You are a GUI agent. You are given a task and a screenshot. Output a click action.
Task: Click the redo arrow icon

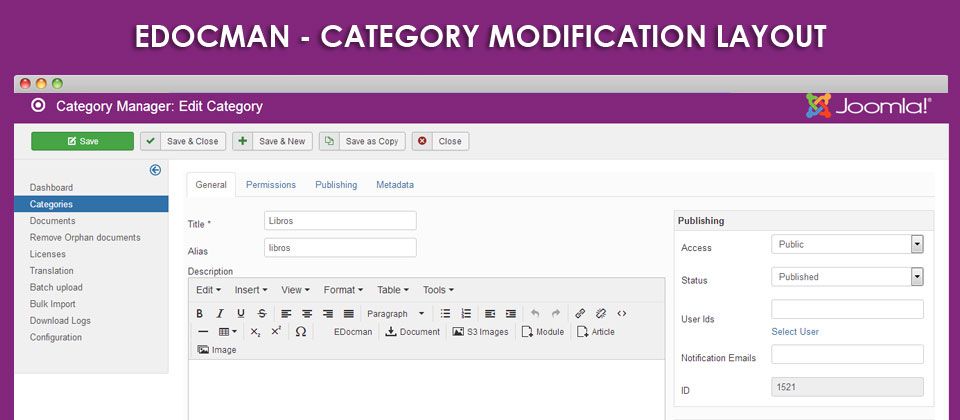tap(556, 313)
